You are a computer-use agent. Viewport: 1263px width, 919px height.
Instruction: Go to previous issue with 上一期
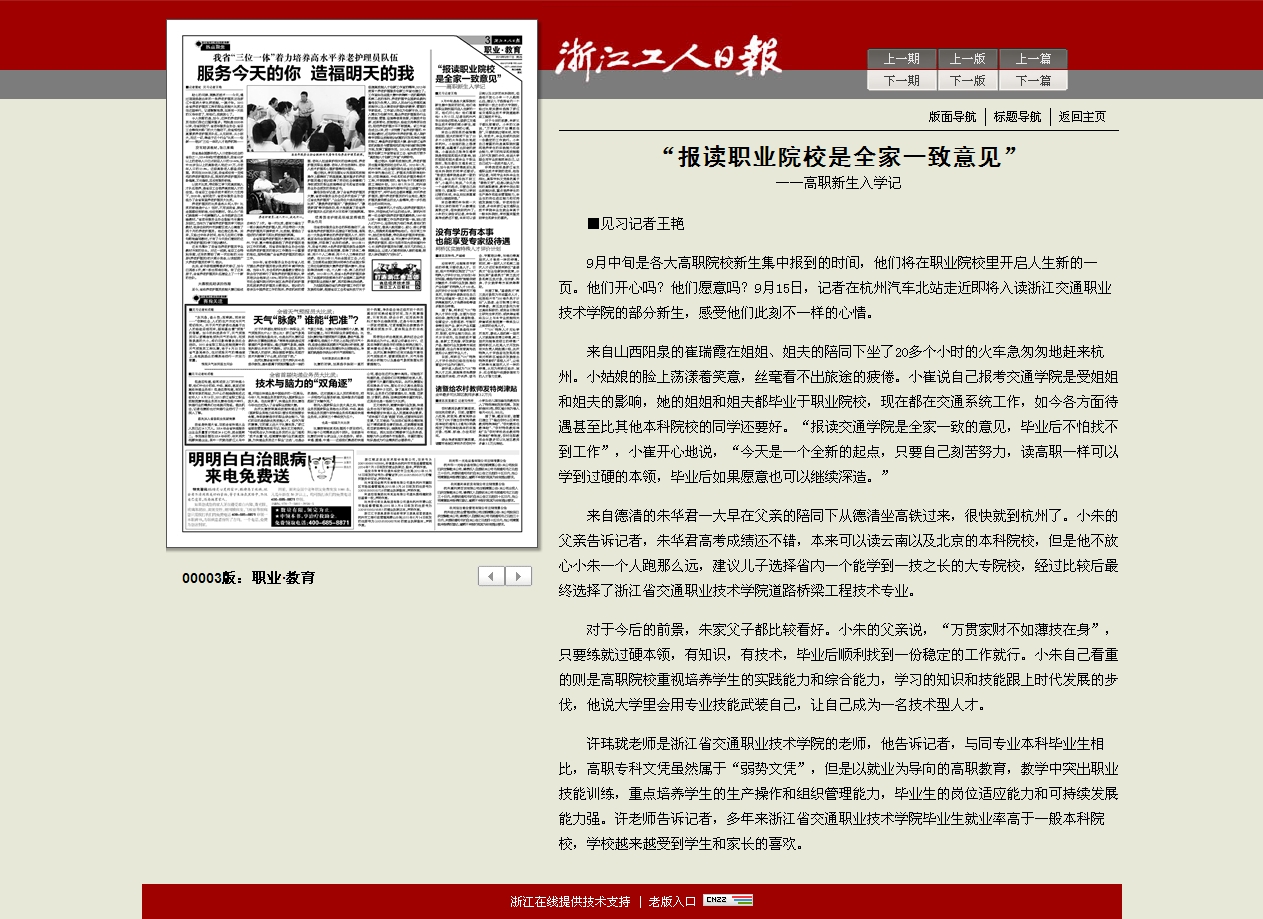tap(901, 59)
